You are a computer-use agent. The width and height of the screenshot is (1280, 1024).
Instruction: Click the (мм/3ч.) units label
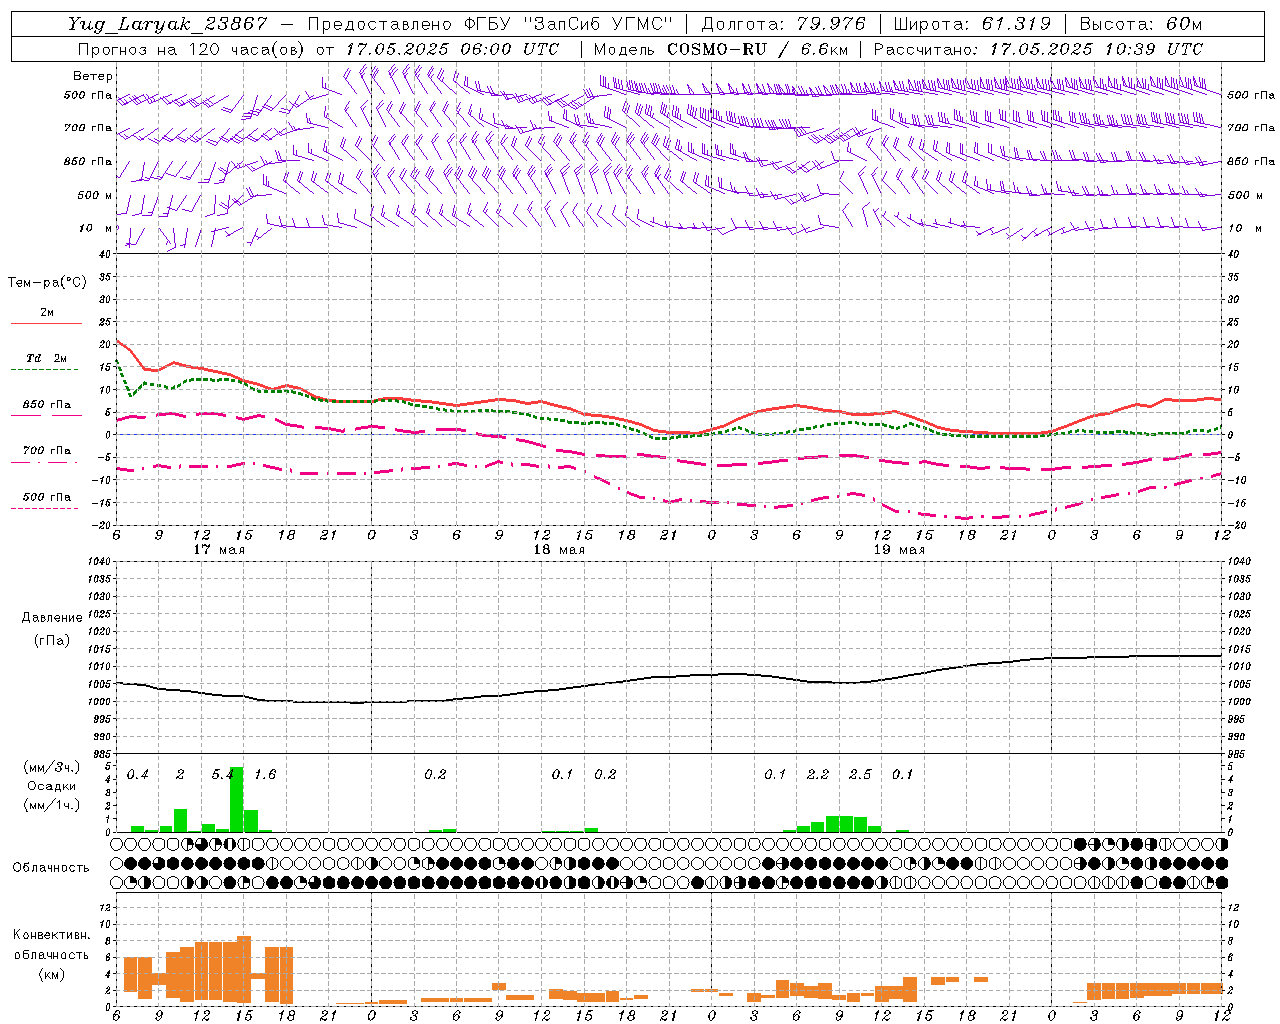pyautogui.click(x=51, y=767)
